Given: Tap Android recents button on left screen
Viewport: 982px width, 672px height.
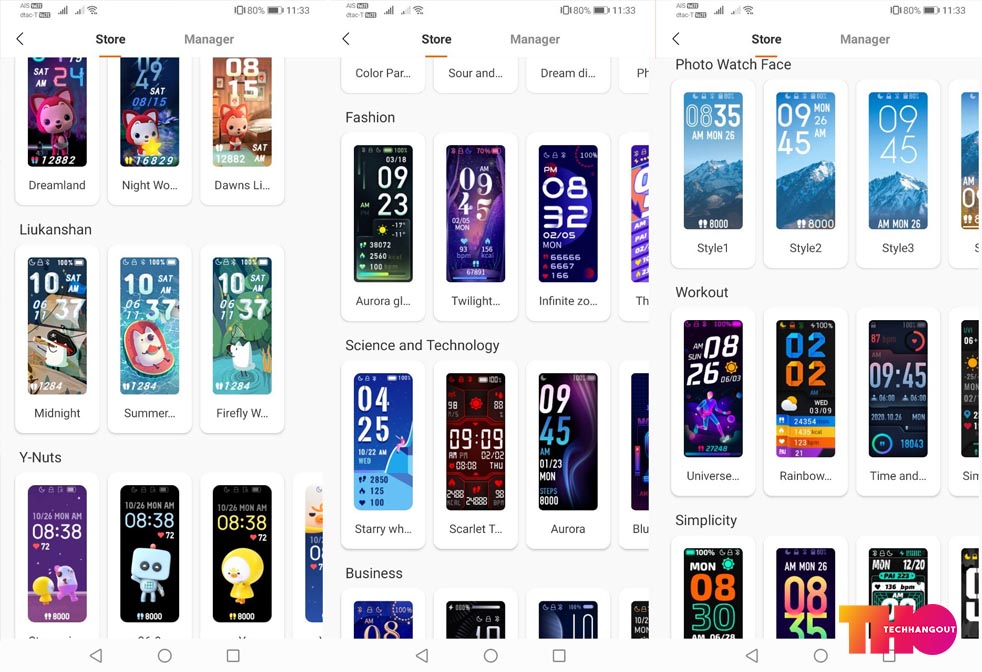Looking at the screenshot, I should coord(233,655).
